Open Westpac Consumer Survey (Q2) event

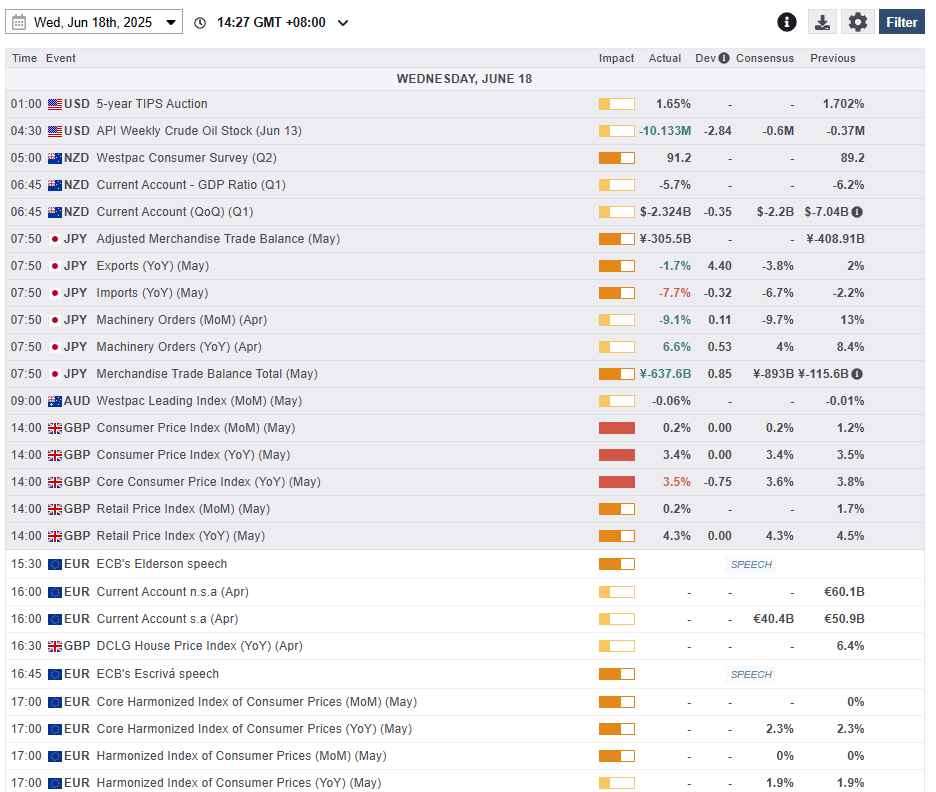pos(186,158)
